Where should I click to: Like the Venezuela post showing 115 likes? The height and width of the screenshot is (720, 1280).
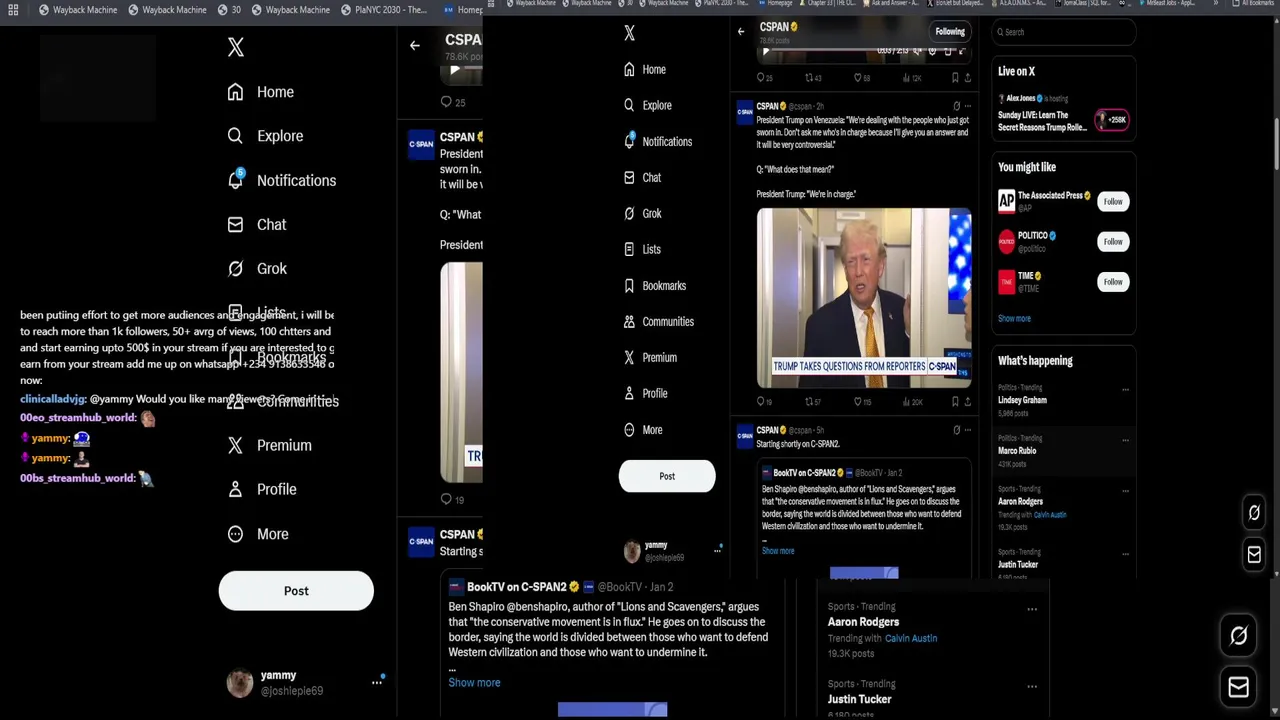pyautogui.click(x=862, y=402)
